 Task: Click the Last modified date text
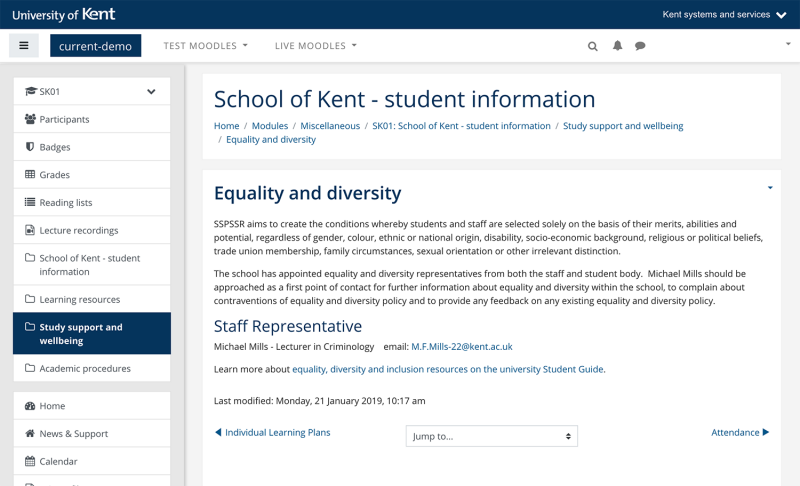[319, 401]
